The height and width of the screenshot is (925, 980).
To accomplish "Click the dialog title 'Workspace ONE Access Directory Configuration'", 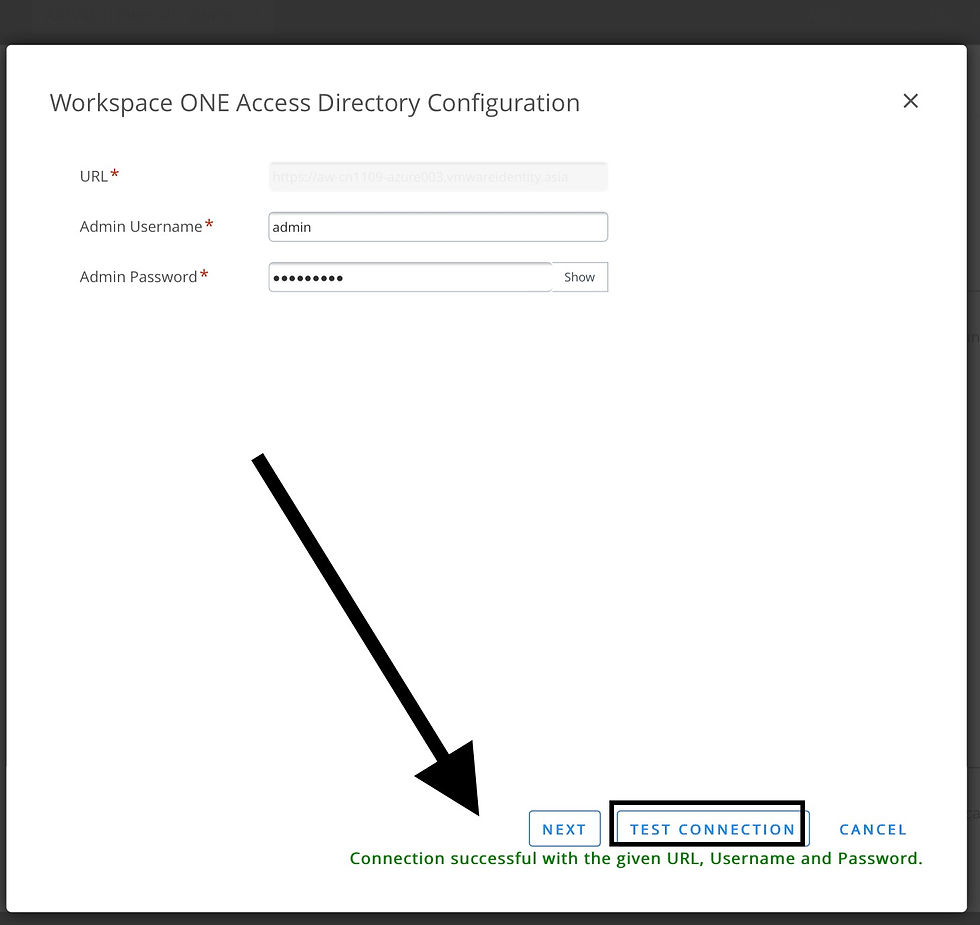I will pos(315,103).
